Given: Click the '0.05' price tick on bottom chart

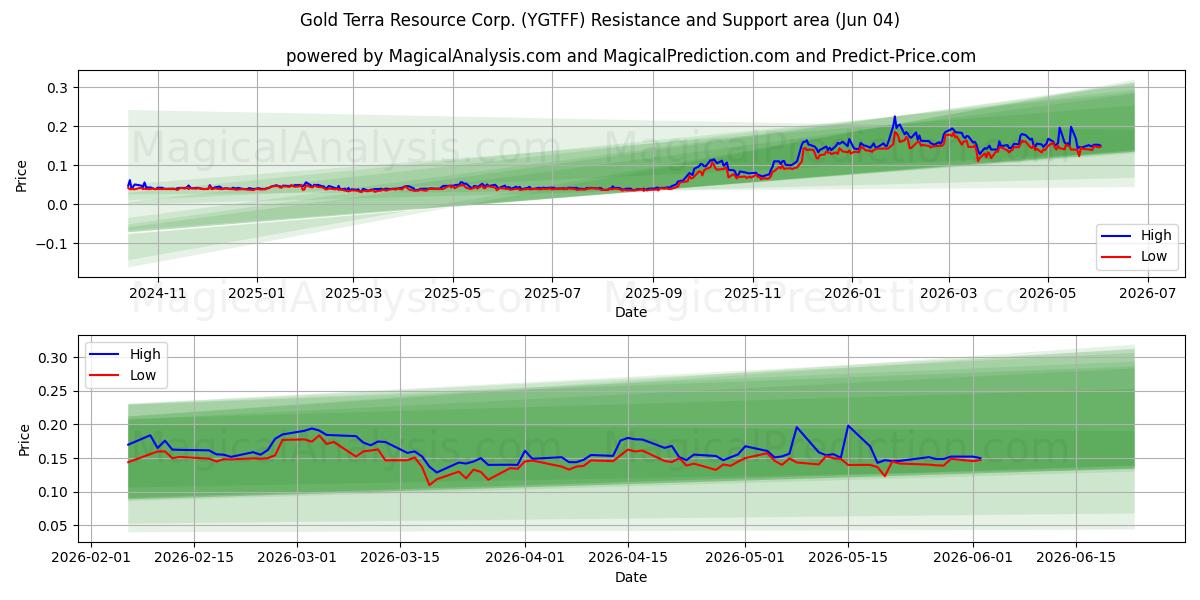Looking at the screenshot, I should (x=52, y=526).
